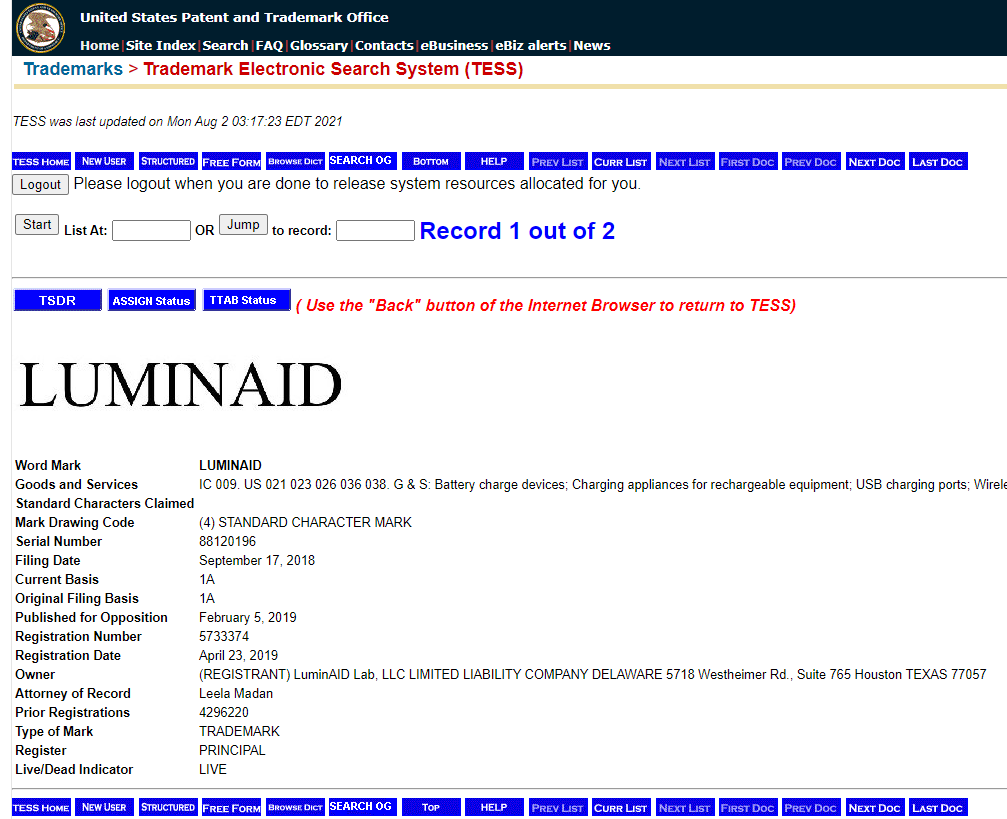Open eBiz alerts link
The width and height of the screenshot is (1007, 819).
coord(530,46)
